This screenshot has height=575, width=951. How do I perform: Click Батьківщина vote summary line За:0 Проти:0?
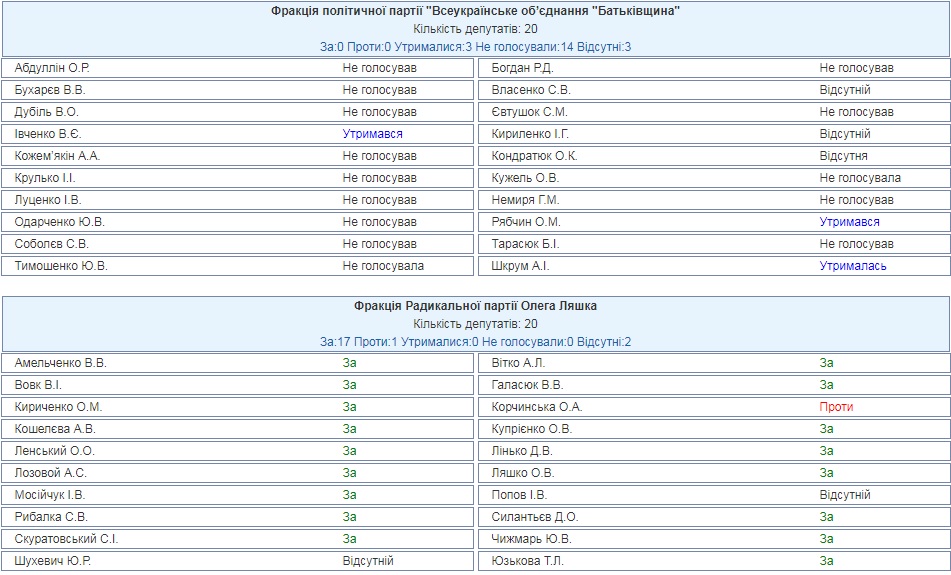(476, 47)
